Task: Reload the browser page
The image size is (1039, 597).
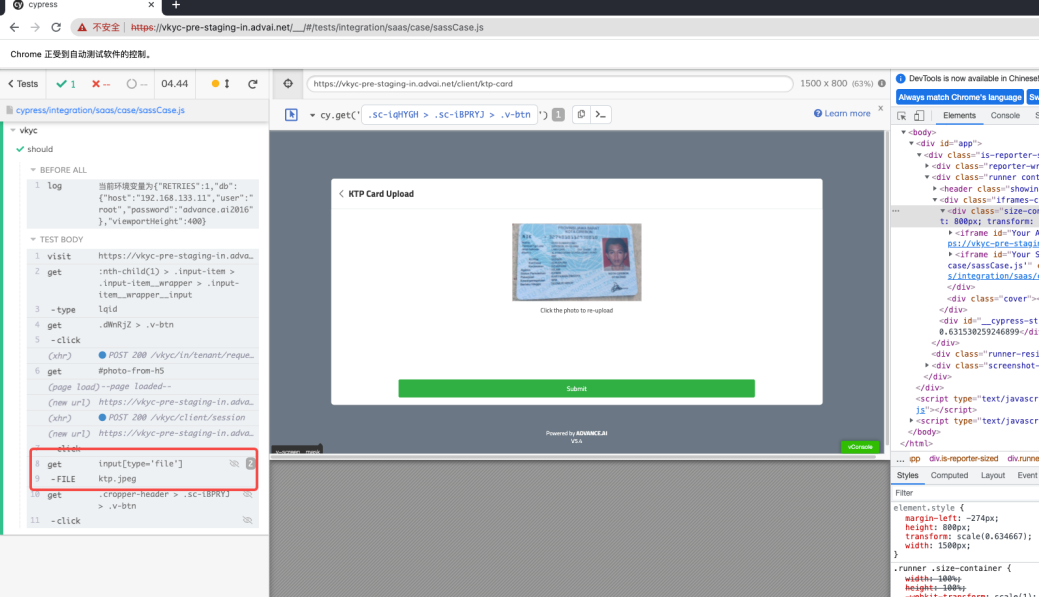Action: pyautogui.click(x=56, y=27)
